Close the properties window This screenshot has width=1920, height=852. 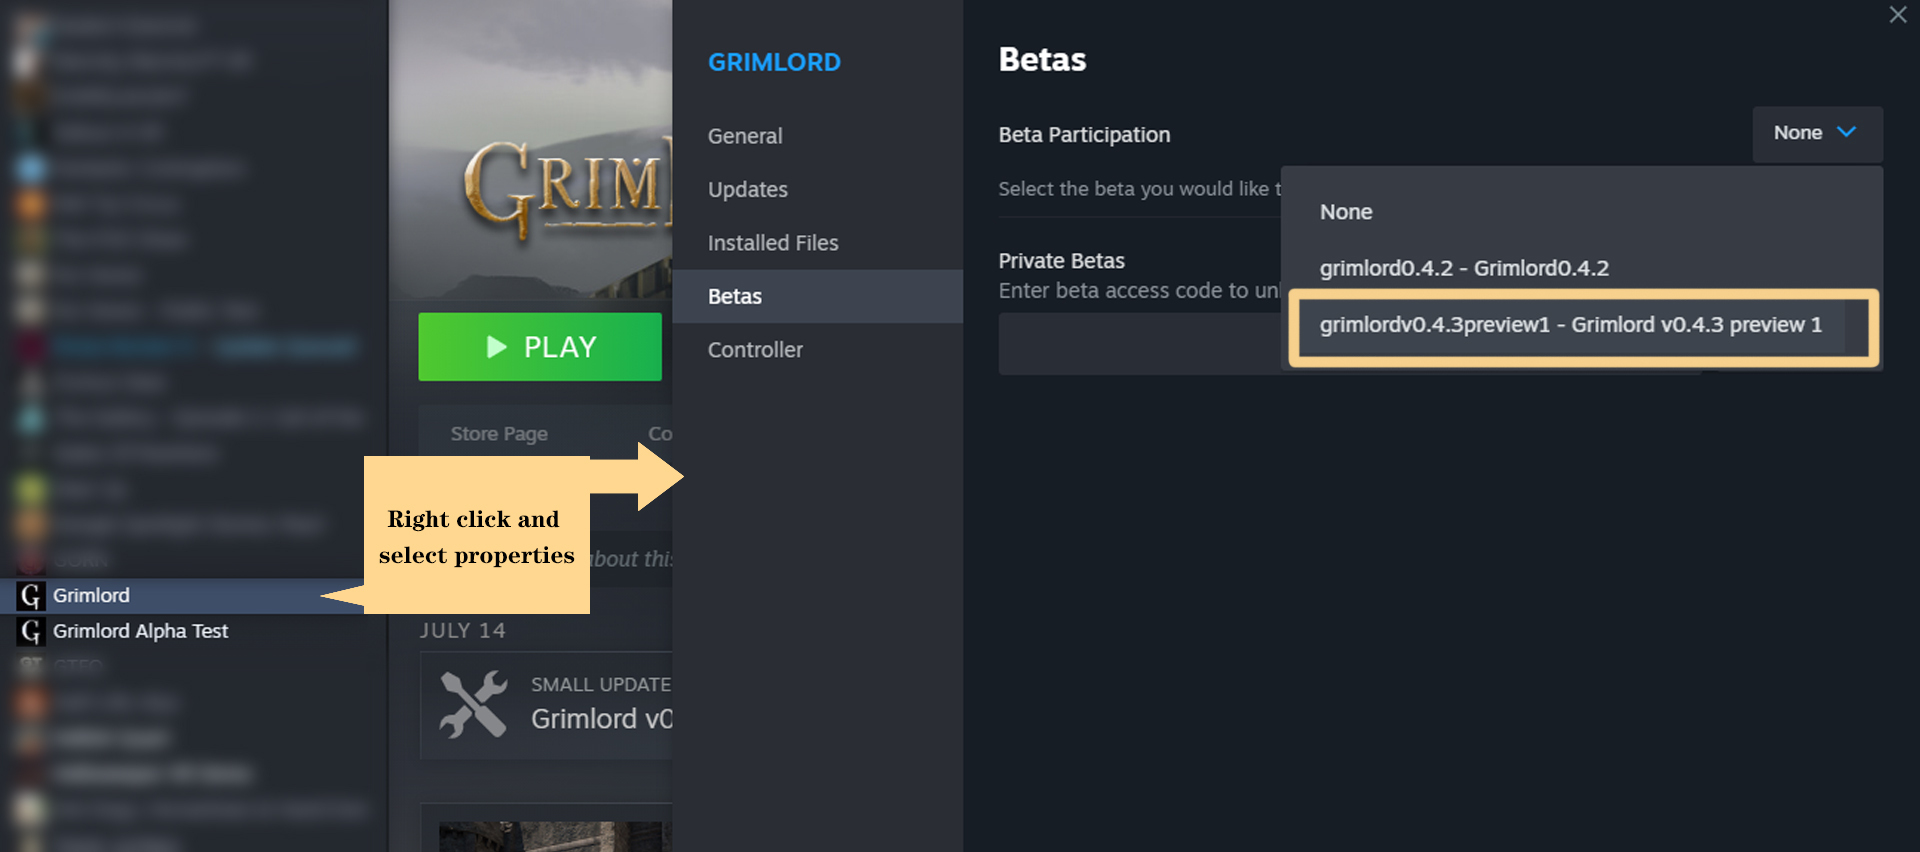pos(1897,14)
